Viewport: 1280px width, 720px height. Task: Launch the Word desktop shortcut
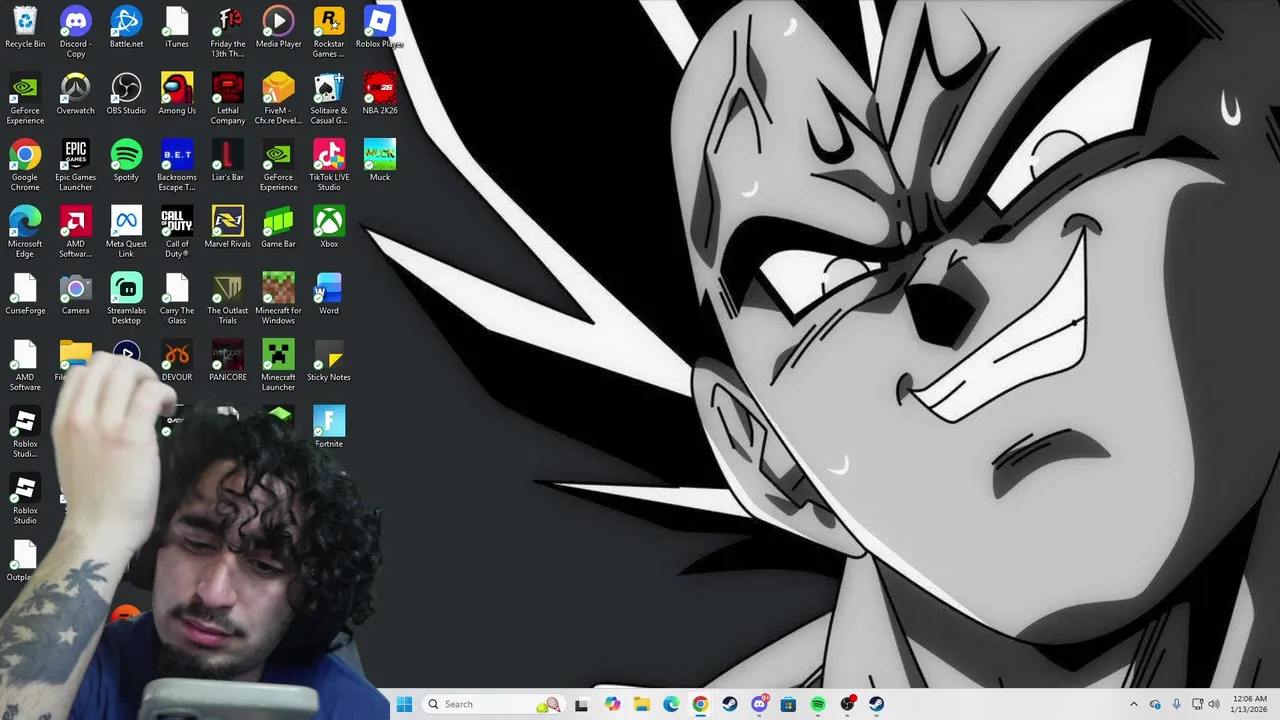pos(329,295)
